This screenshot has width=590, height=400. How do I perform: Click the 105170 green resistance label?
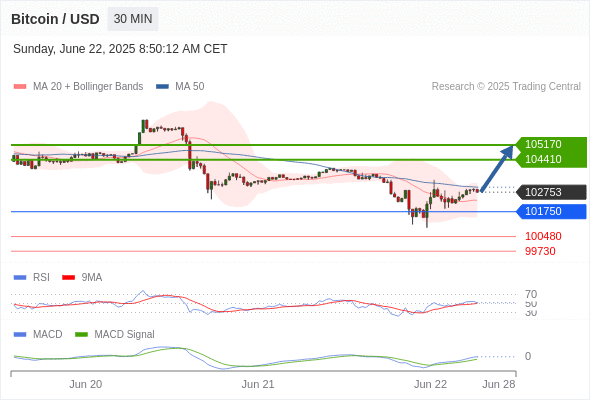tap(552, 144)
